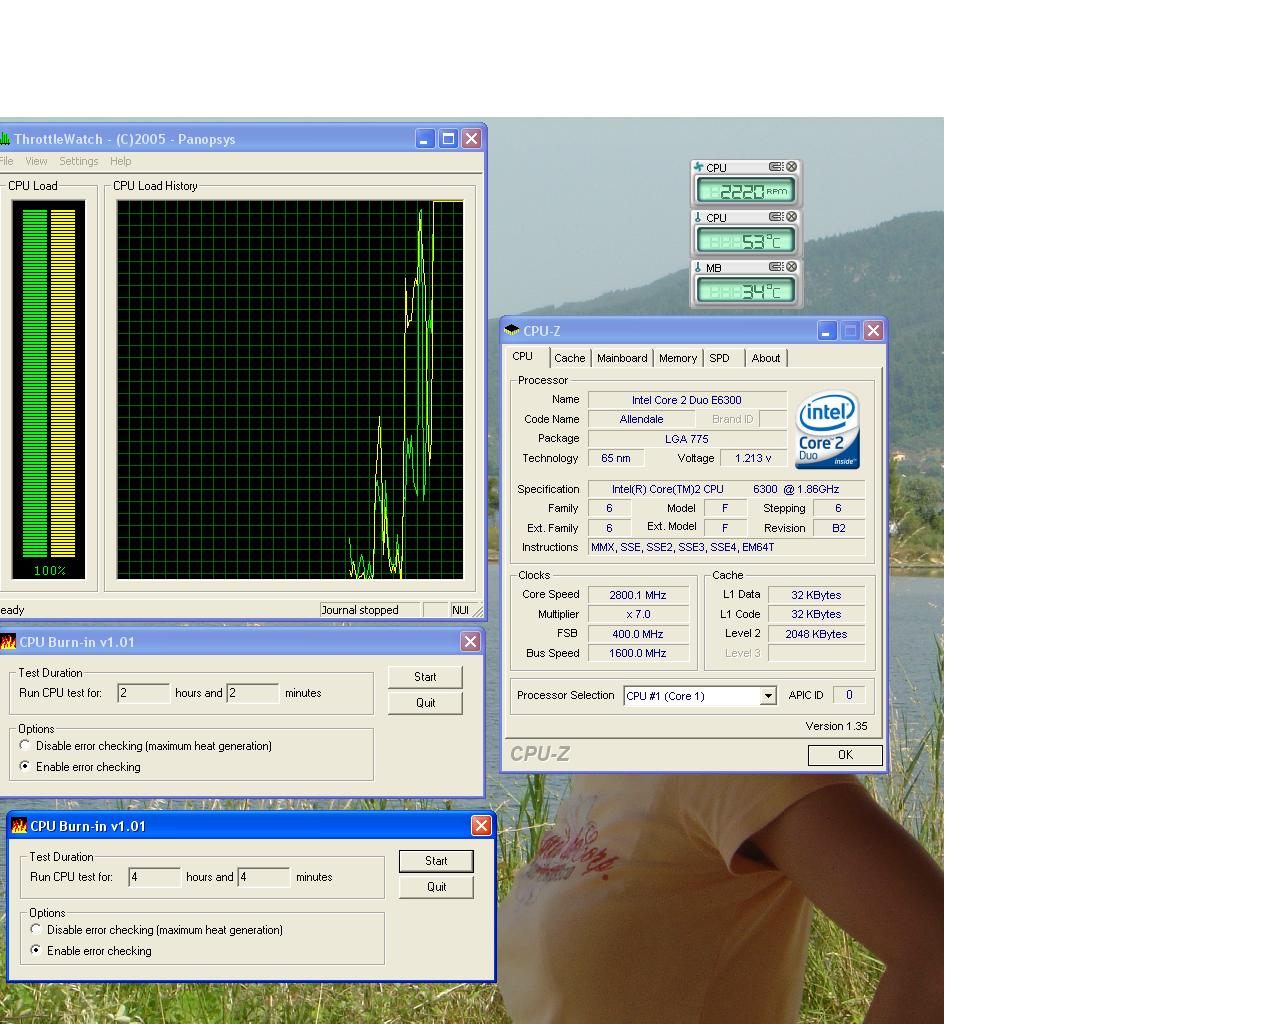Click the green CPU load bar in ThrottleWatch
The height and width of the screenshot is (1024, 1280).
35,384
